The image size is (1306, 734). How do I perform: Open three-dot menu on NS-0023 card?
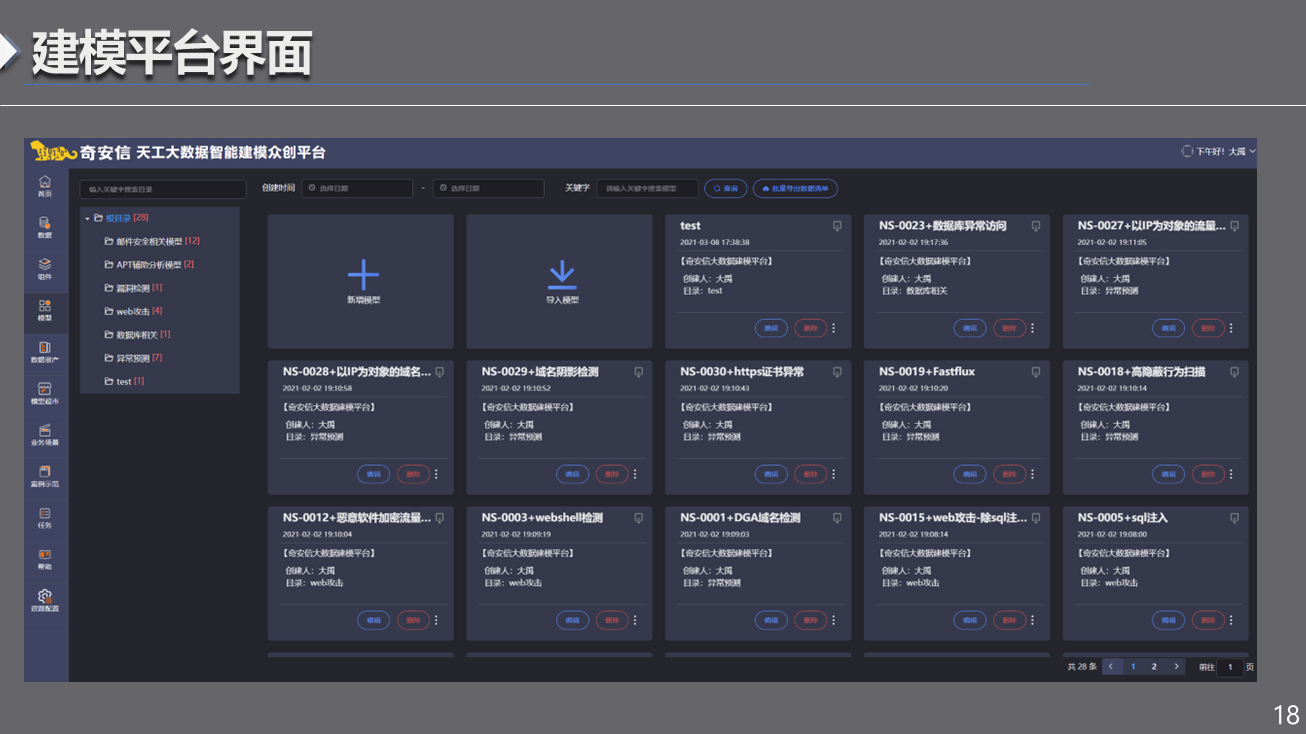(x=1033, y=328)
